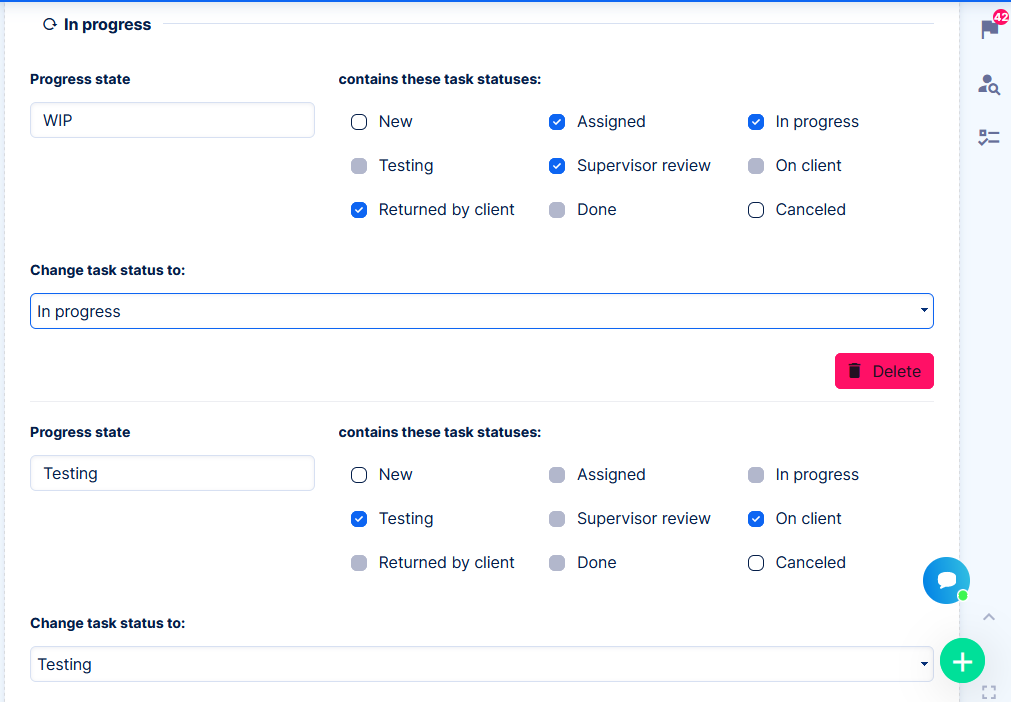Open the flag notifications icon with 42 badge
This screenshot has height=702, width=1011.
[990, 29]
